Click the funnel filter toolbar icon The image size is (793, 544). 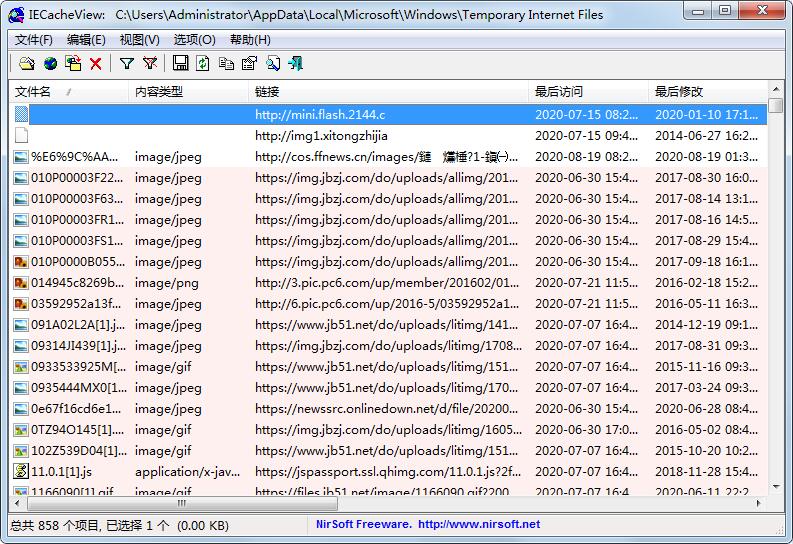(x=127, y=63)
